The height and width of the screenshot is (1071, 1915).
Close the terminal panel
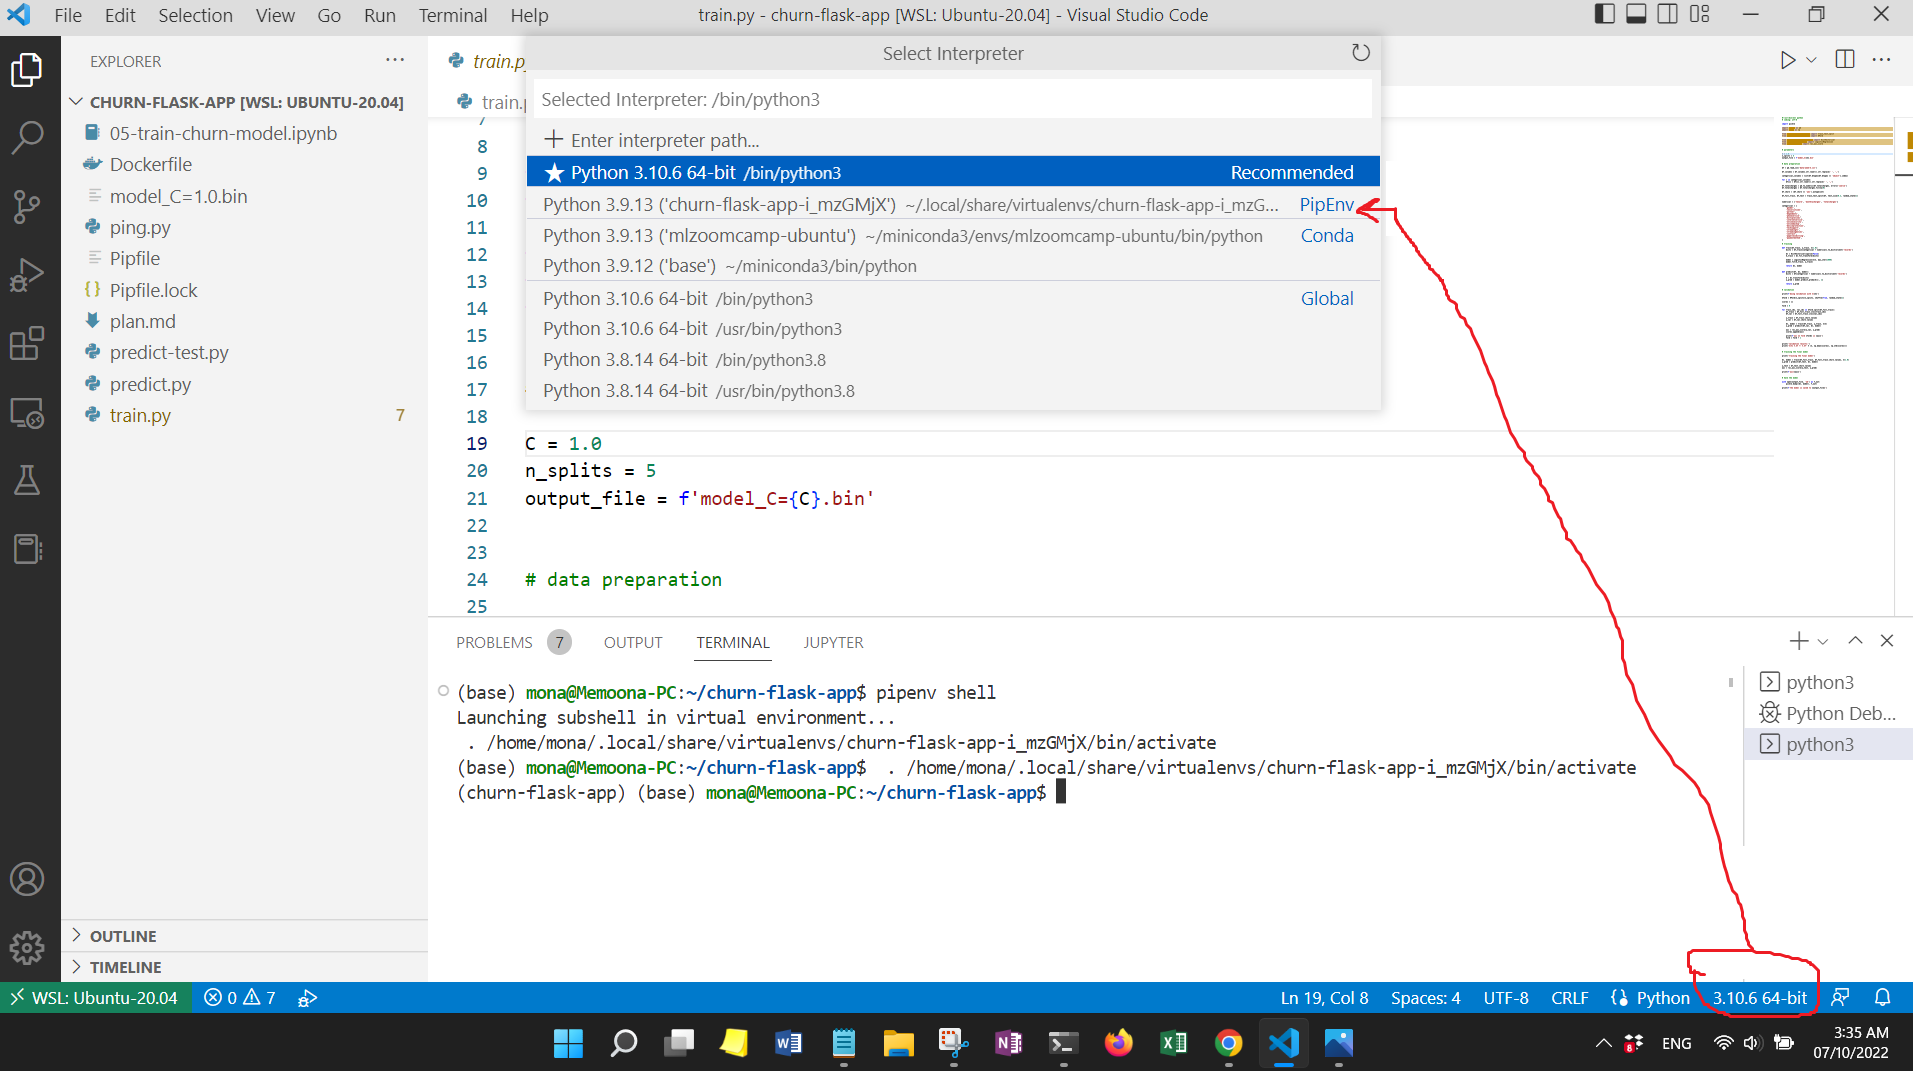pyautogui.click(x=1887, y=641)
